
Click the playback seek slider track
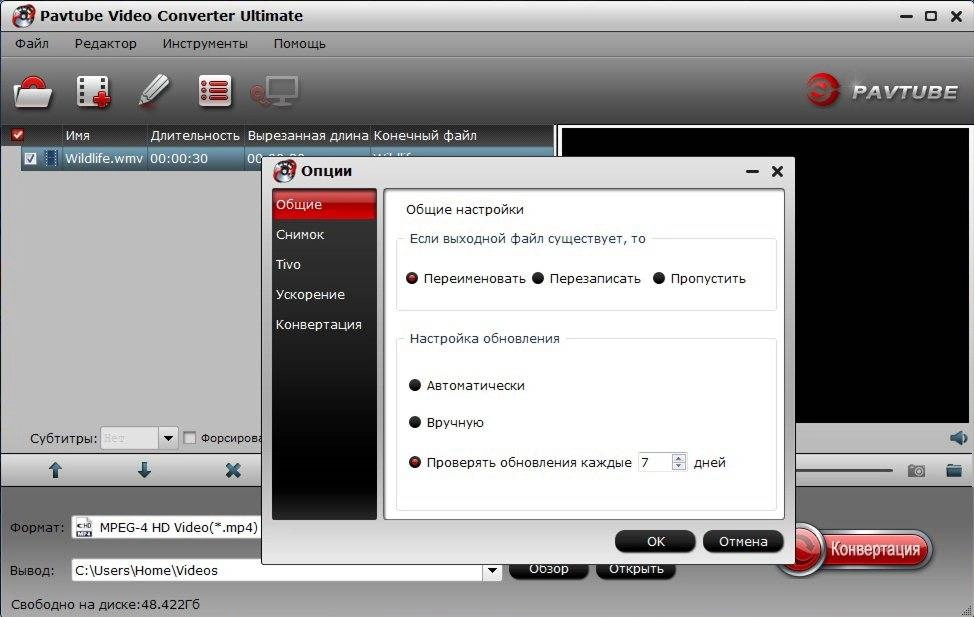pyautogui.click(x=844, y=470)
